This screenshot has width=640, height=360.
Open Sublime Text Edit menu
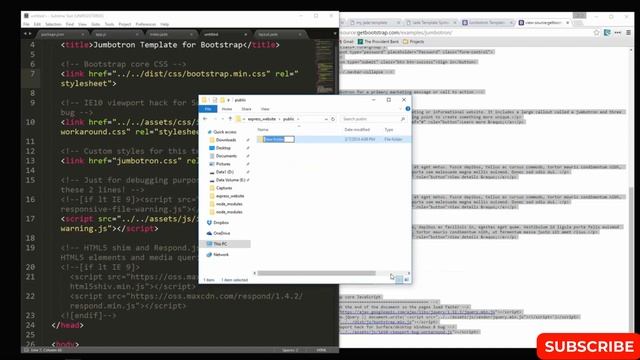(37, 24)
